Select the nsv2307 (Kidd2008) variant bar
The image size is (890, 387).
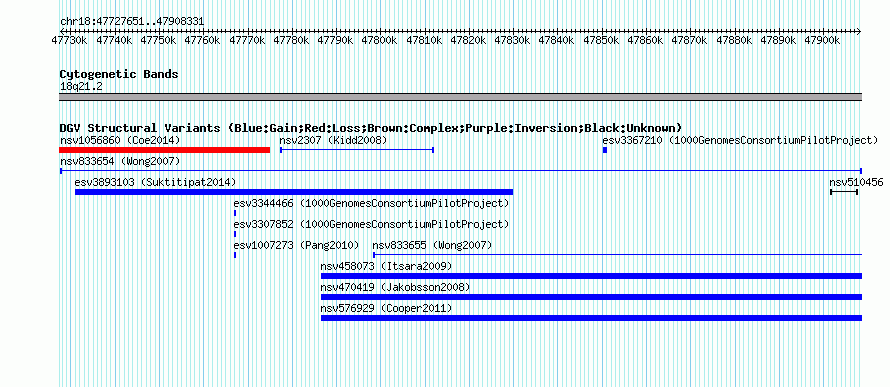click(357, 150)
